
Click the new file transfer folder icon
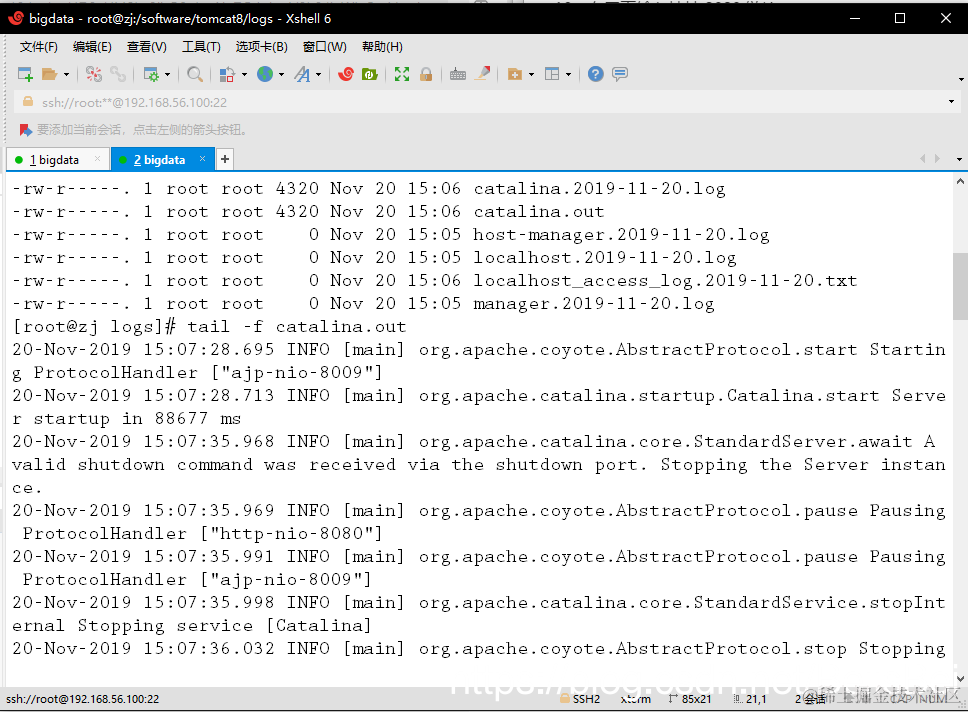click(x=515, y=74)
